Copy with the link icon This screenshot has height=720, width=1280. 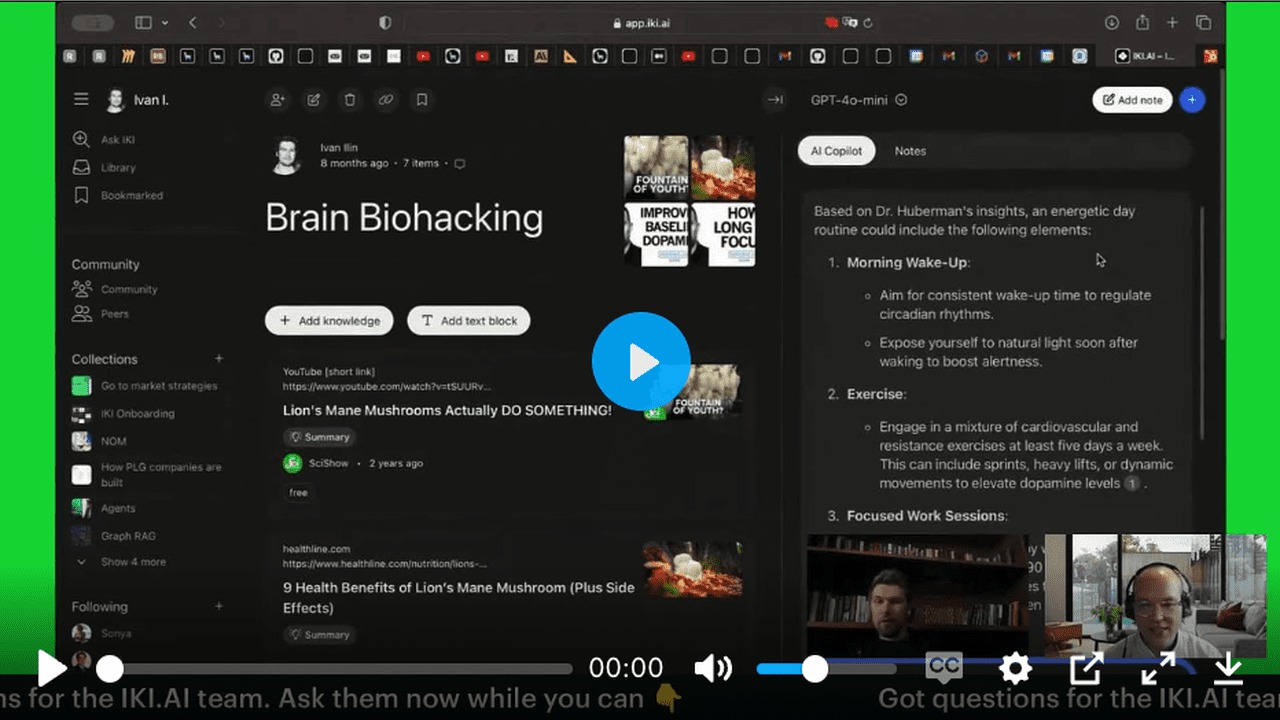pyautogui.click(x=386, y=100)
